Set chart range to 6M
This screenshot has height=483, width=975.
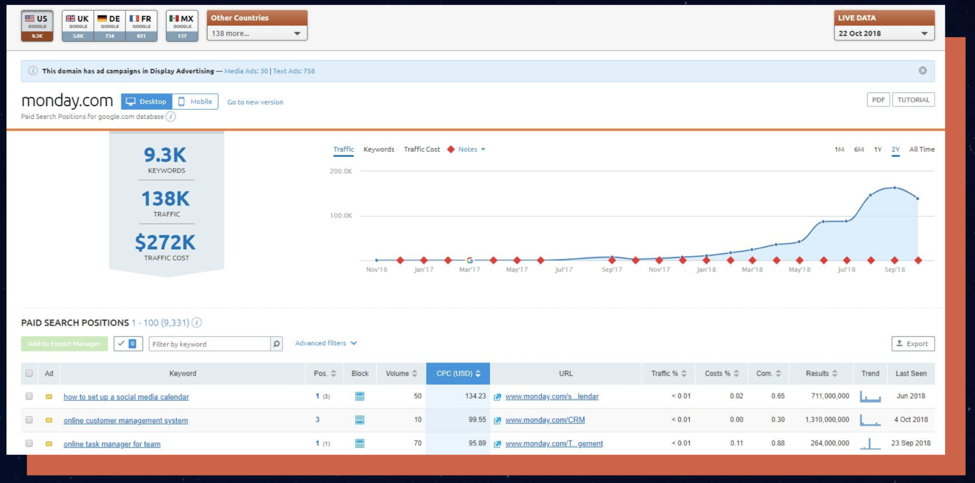point(859,149)
